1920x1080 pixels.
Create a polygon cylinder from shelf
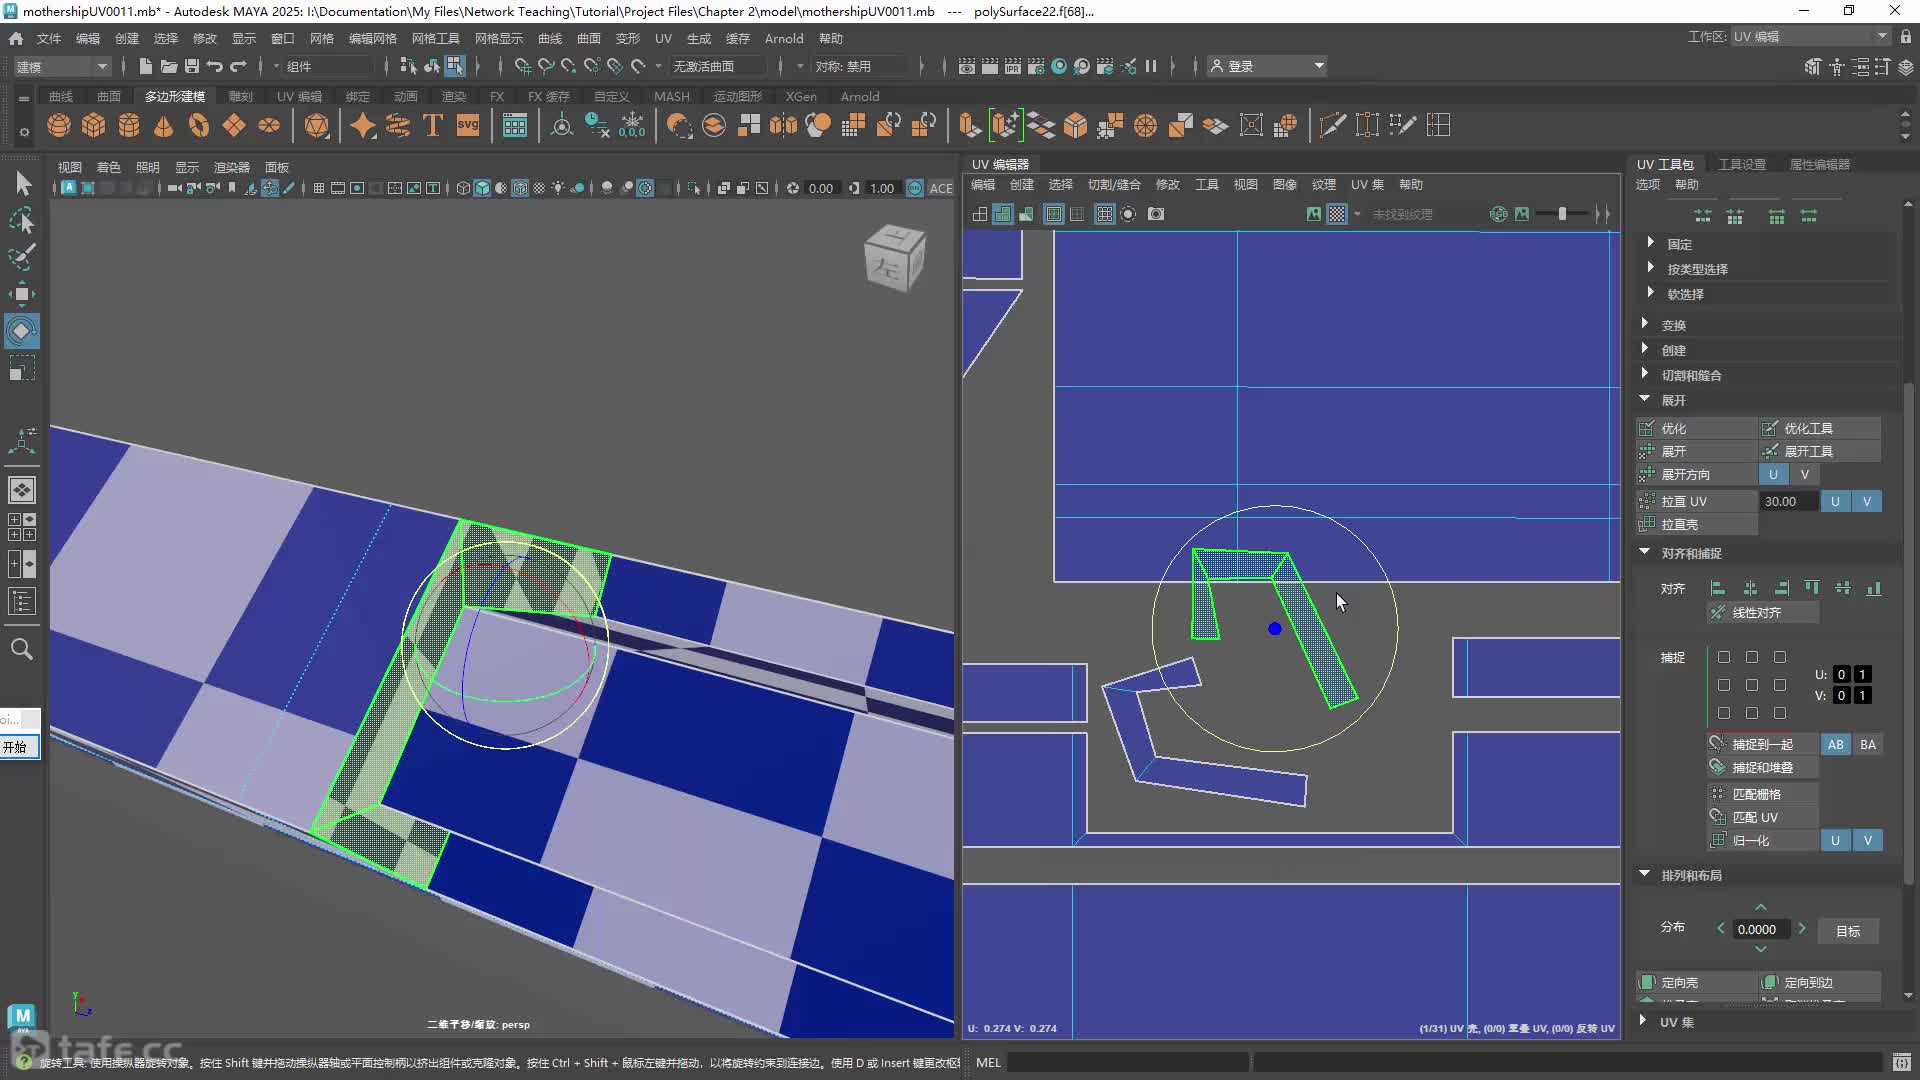tap(129, 125)
